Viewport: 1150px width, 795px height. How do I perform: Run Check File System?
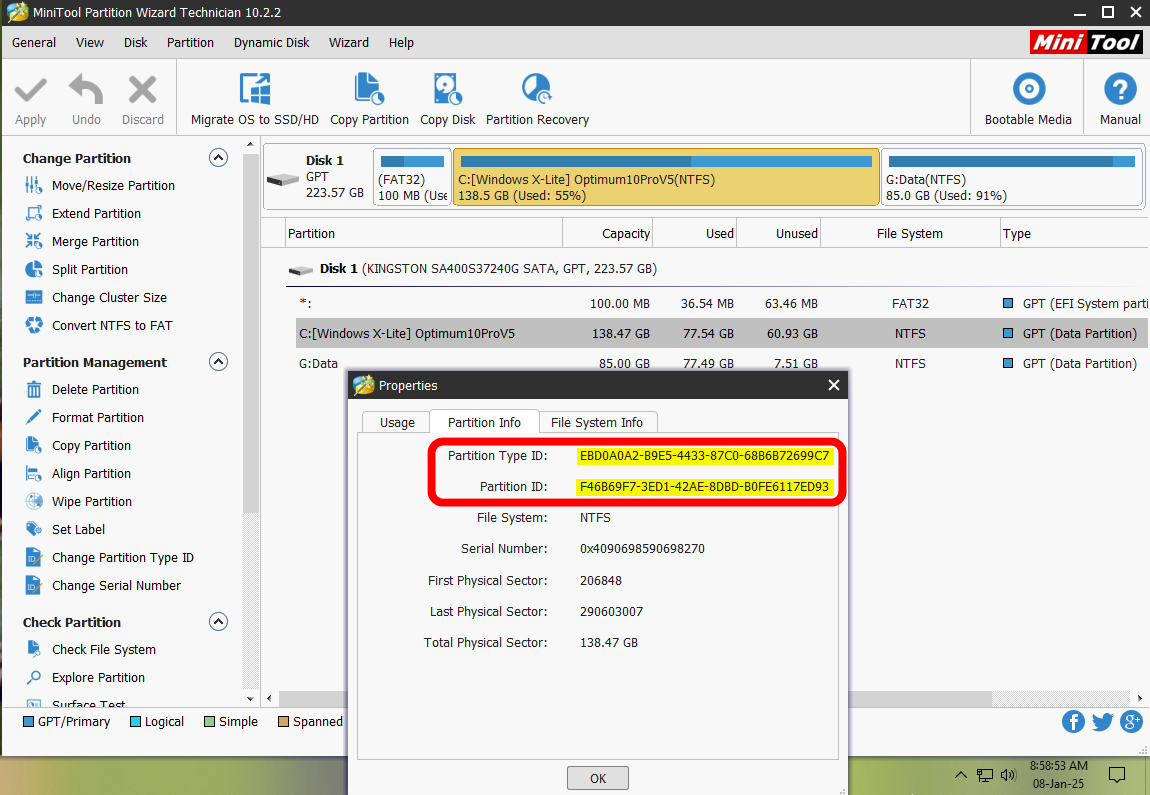click(103, 649)
